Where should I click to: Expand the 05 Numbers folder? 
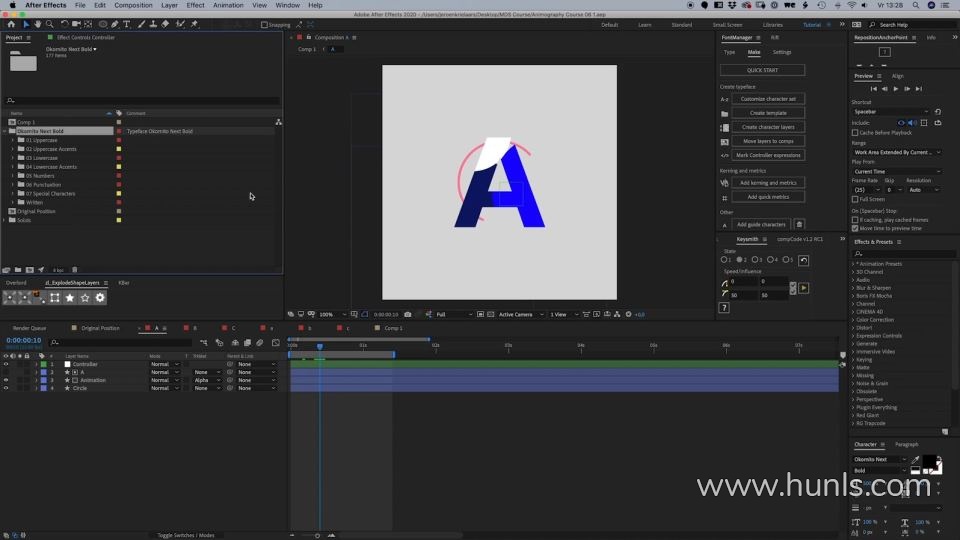(x=13, y=176)
